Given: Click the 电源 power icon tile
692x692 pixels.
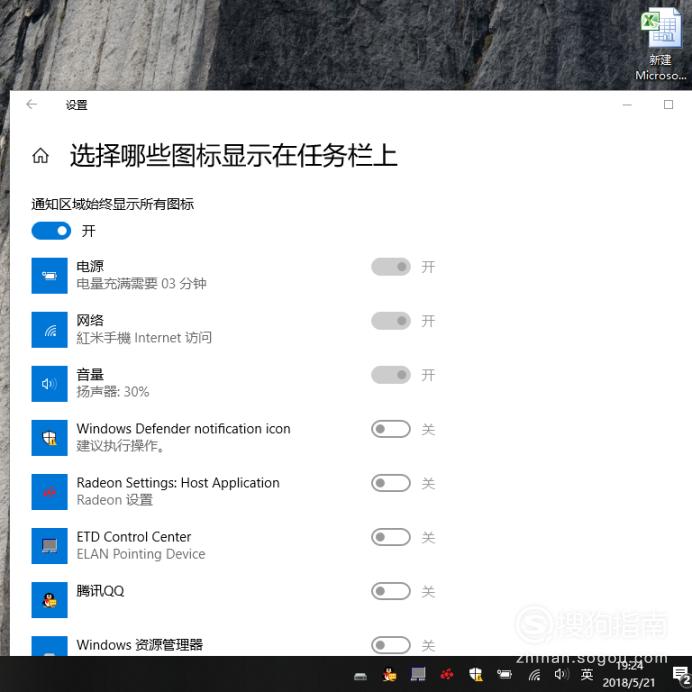Looking at the screenshot, I should 49,276.
